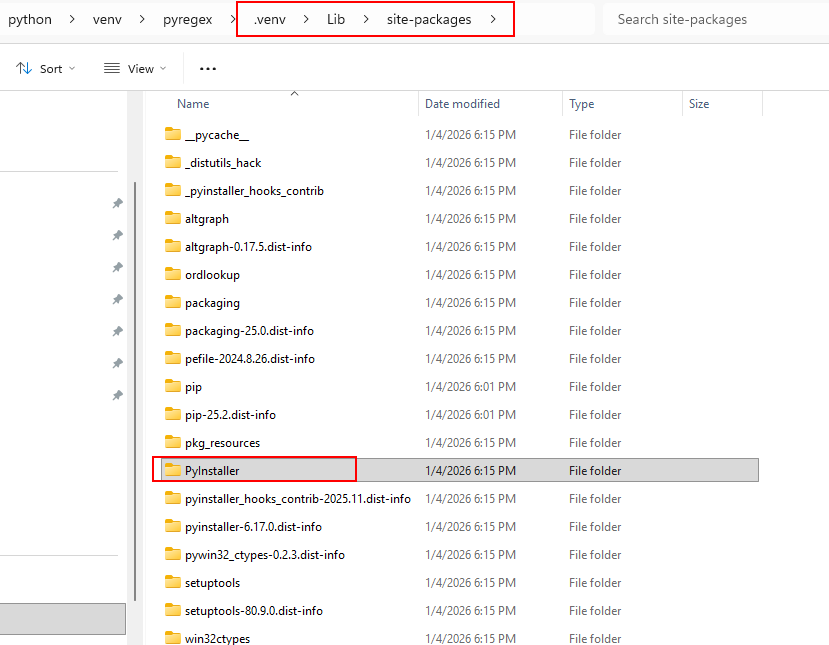Sort files by Date modified column
Image resolution: width=829 pixels, height=645 pixels.
coord(462,104)
